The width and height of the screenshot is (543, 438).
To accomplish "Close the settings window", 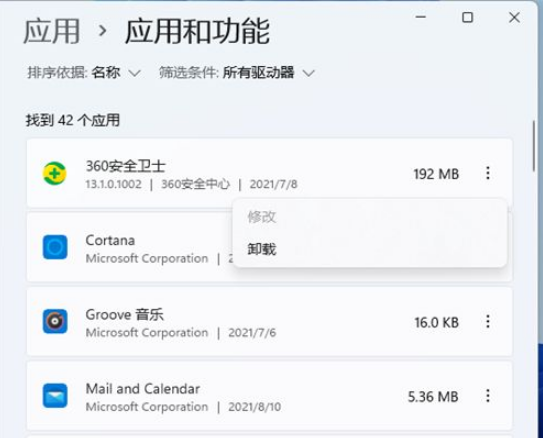I will (514, 17).
